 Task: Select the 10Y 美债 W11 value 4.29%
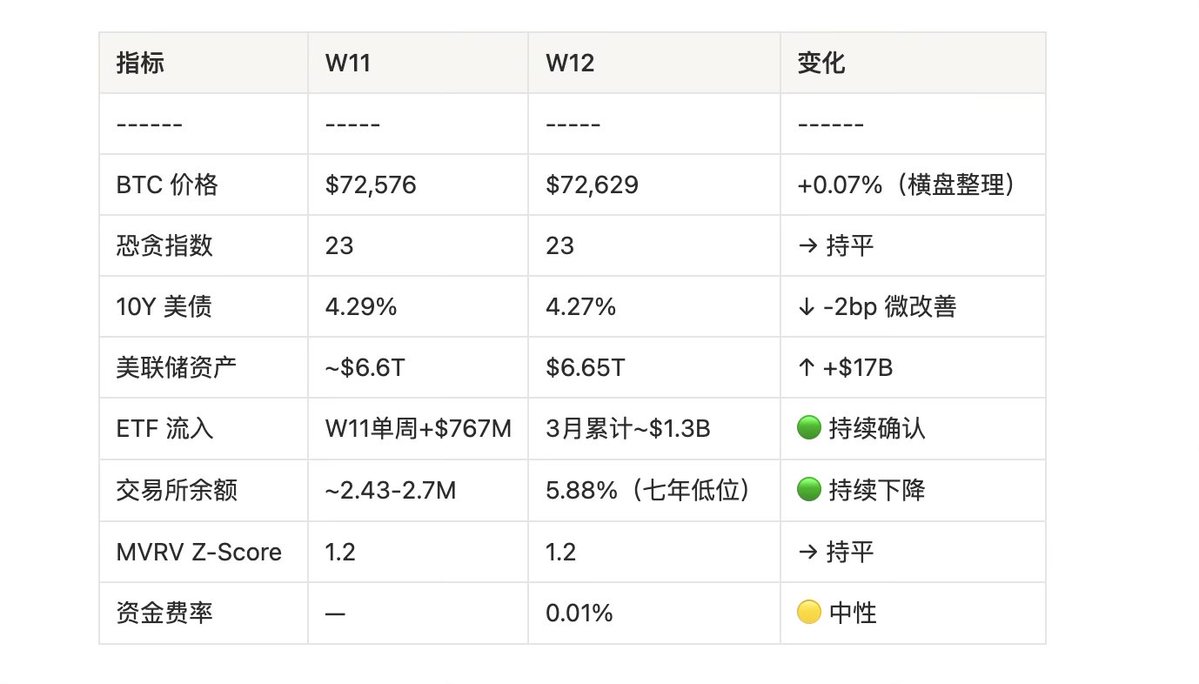[361, 307]
